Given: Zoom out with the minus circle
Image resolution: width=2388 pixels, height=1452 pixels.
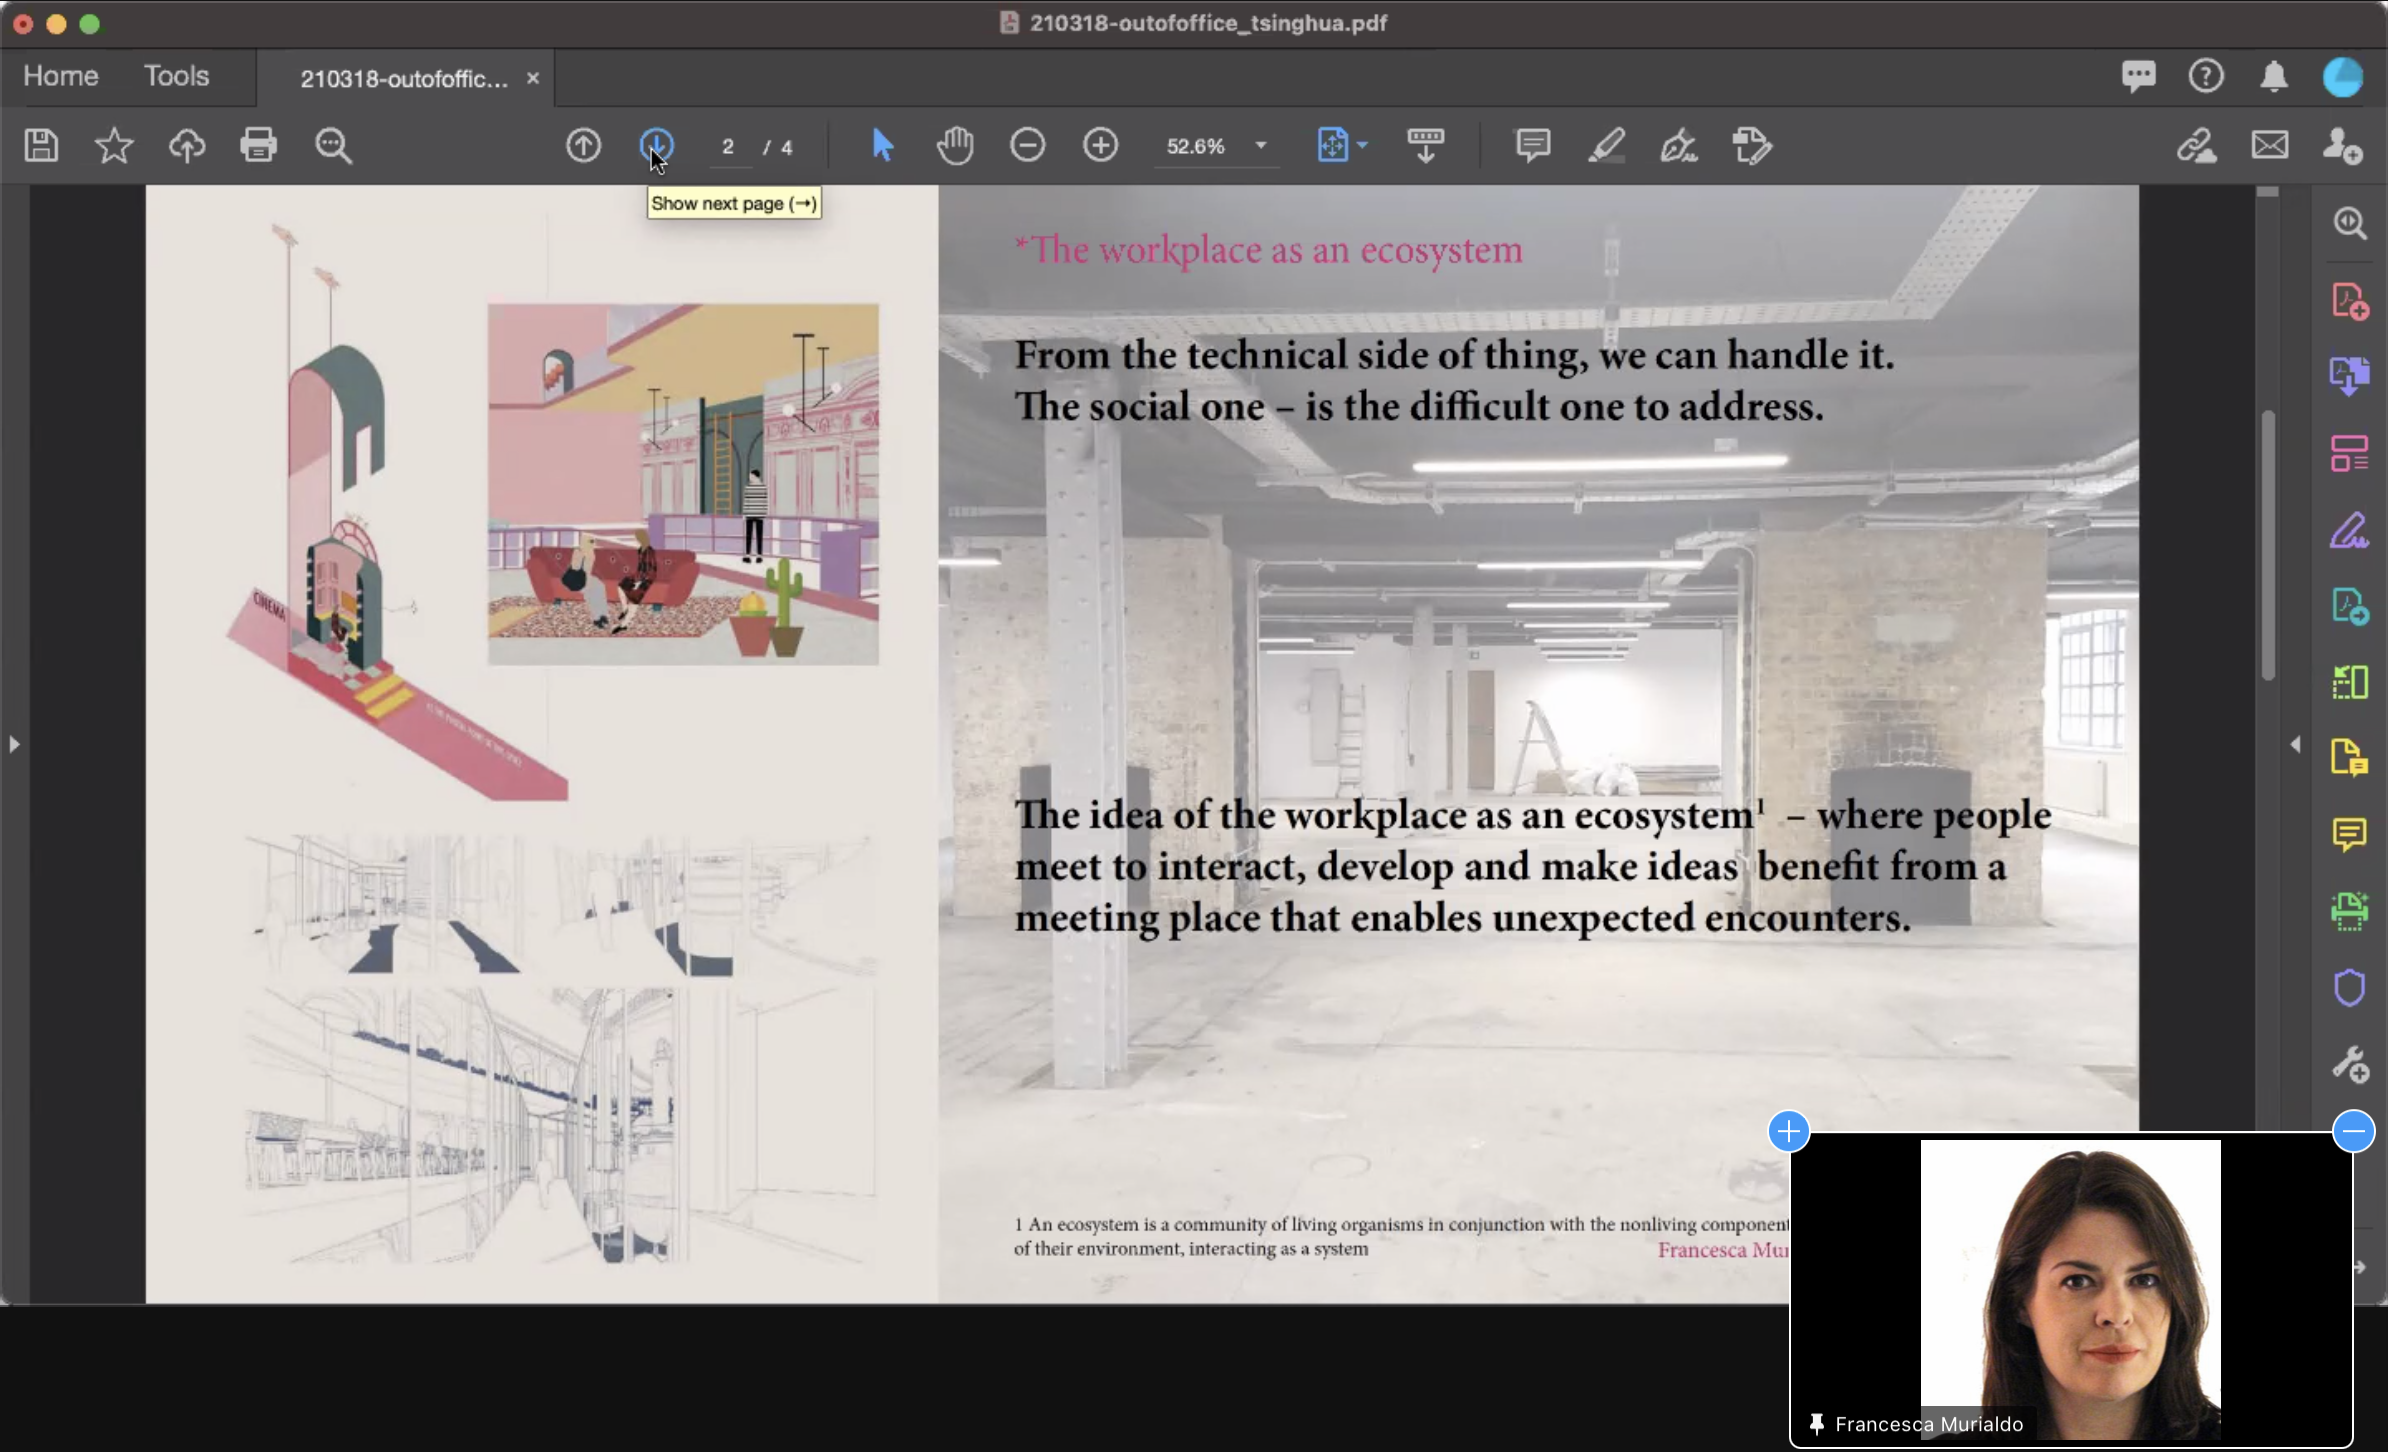Looking at the screenshot, I should 1028,146.
